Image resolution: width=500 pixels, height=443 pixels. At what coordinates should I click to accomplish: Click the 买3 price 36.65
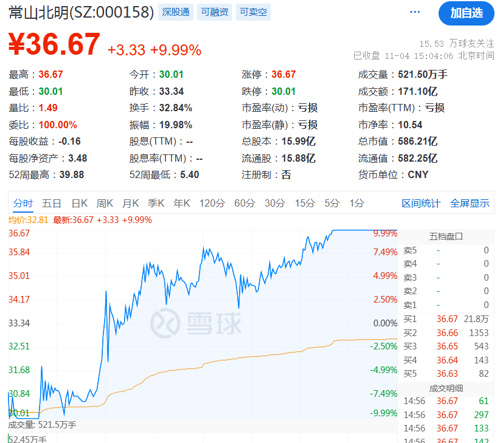pyautogui.click(x=447, y=346)
